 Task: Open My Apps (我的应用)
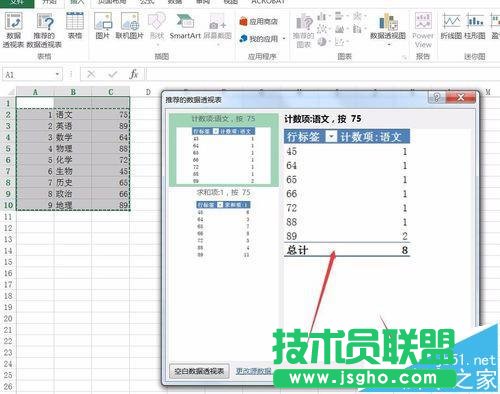259,39
